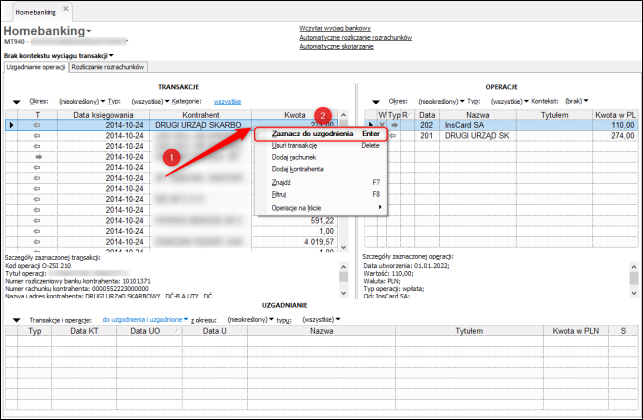Sort Uzgadnianie by 'Data KT' column
The width and height of the screenshot is (643, 420).
tap(84, 331)
